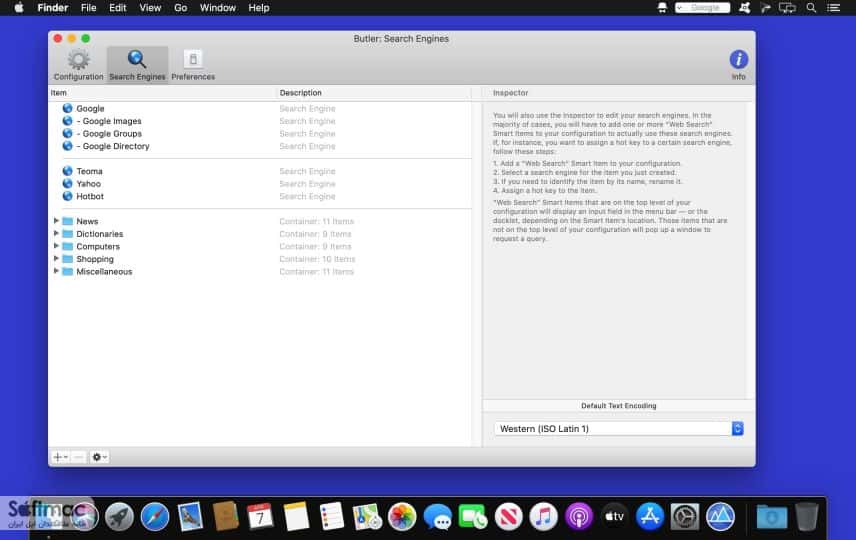Launch Safari from the Dock
The width and height of the screenshot is (856, 540).
(154, 516)
